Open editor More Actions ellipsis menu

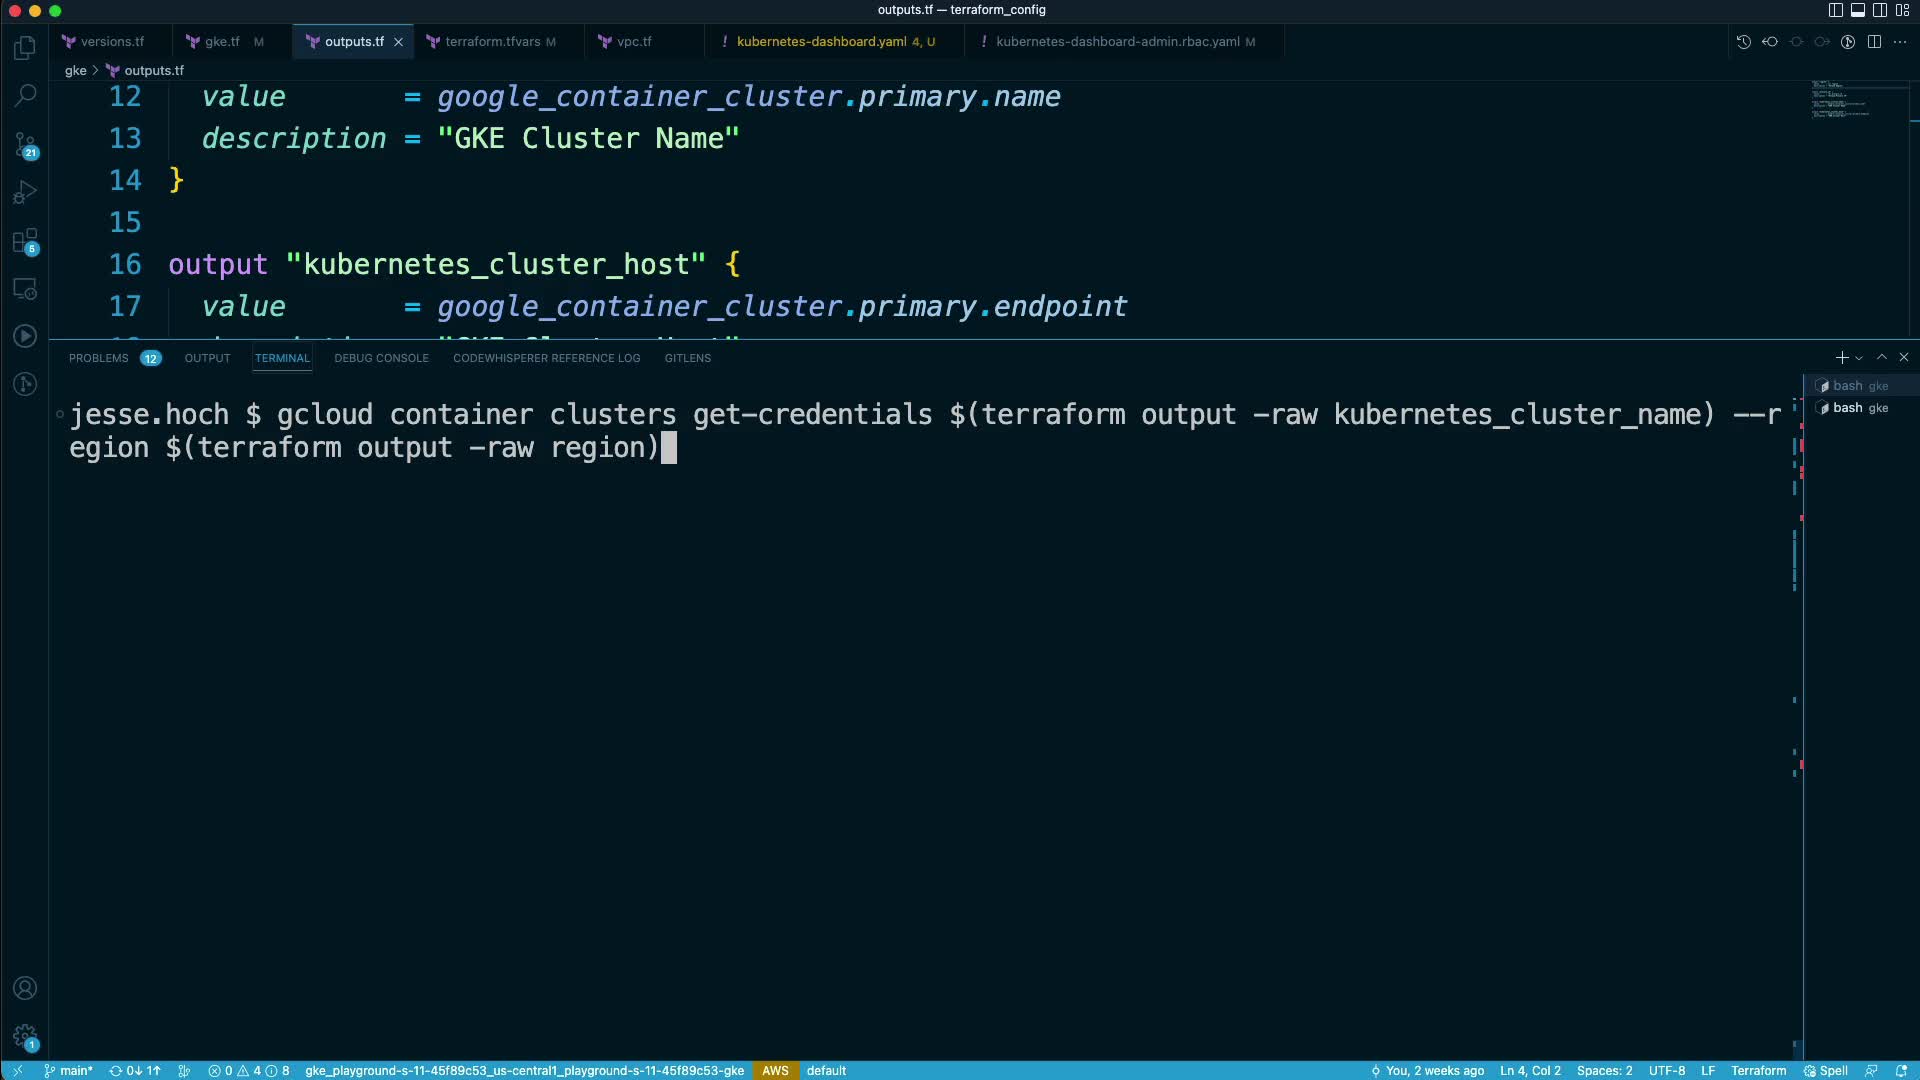[x=1900, y=42]
